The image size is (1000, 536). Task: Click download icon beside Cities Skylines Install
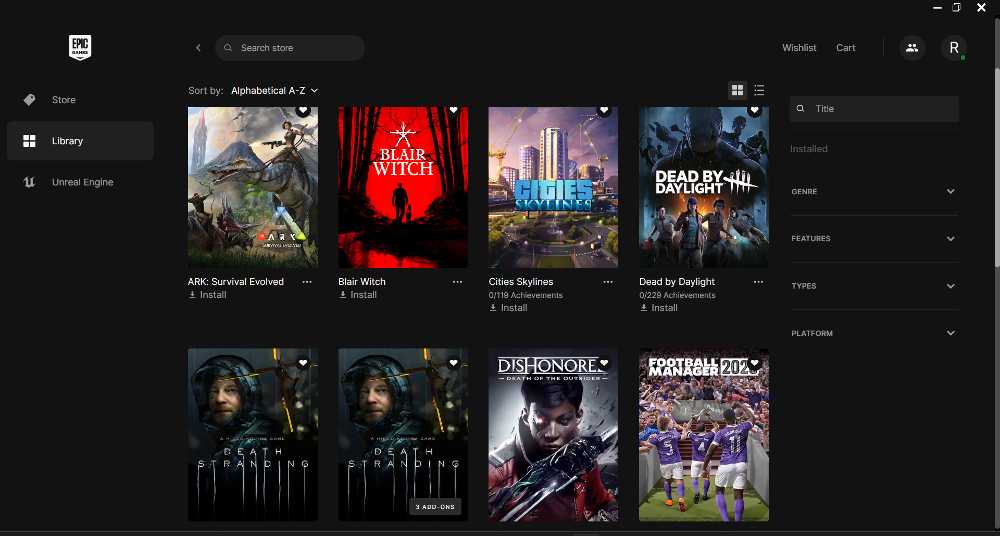tap(493, 308)
